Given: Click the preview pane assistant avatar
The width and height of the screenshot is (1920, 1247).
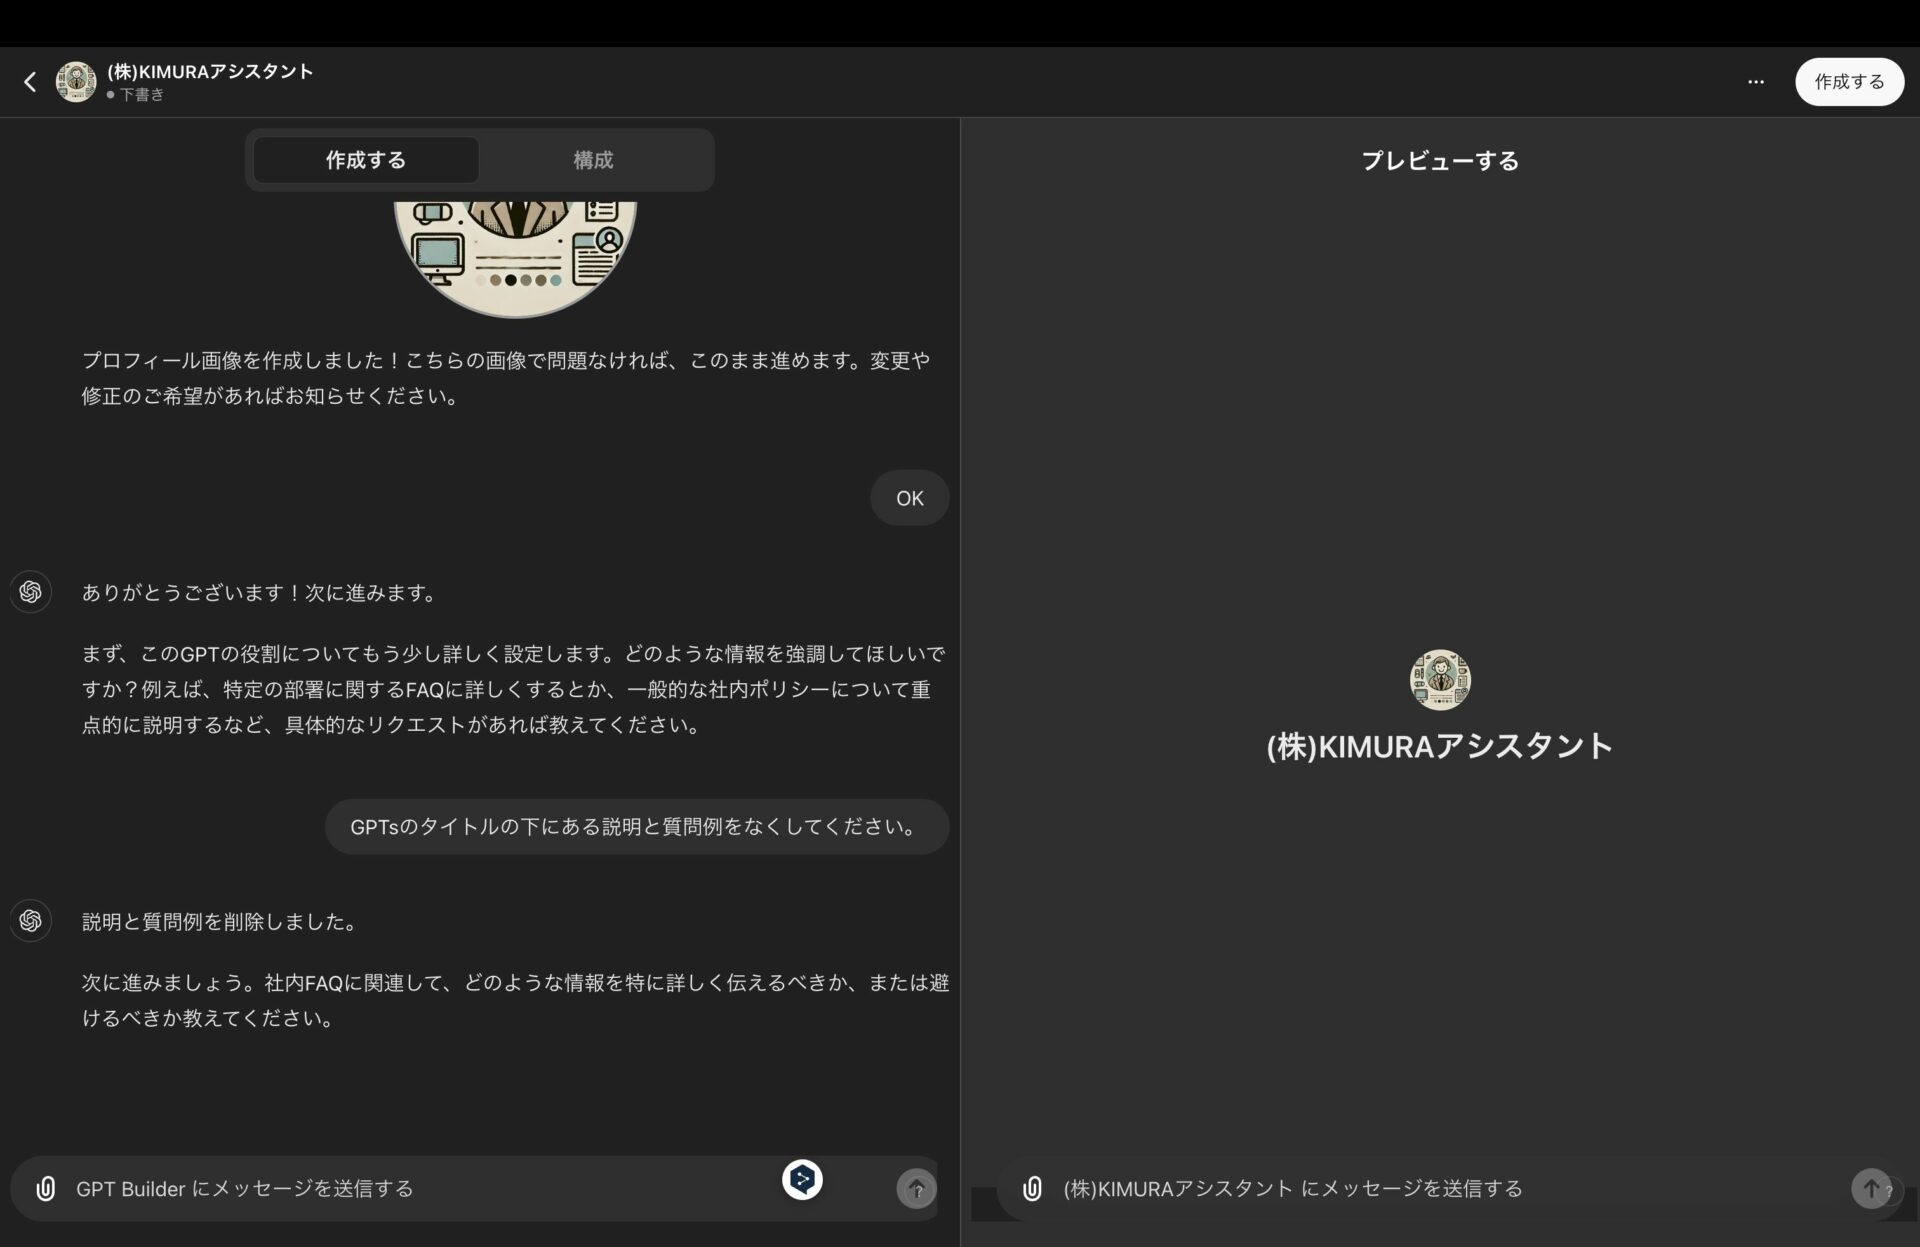Looking at the screenshot, I should click(1440, 680).
